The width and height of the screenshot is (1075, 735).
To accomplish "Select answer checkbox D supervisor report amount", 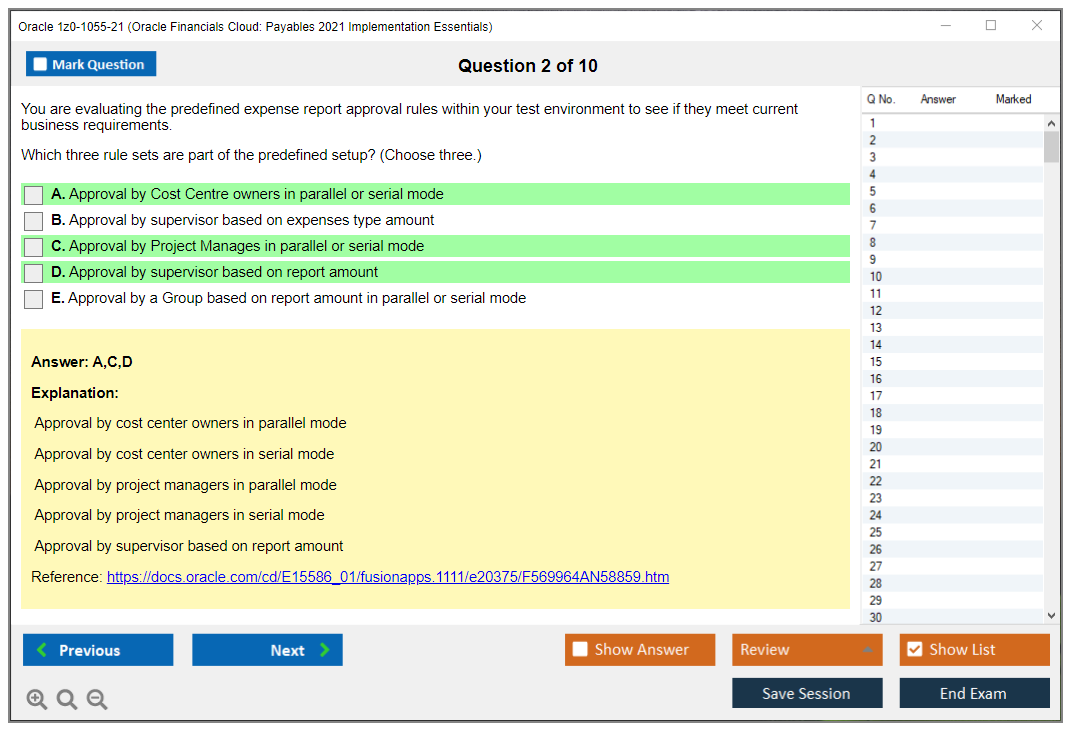I will click(x=34, y=273).
